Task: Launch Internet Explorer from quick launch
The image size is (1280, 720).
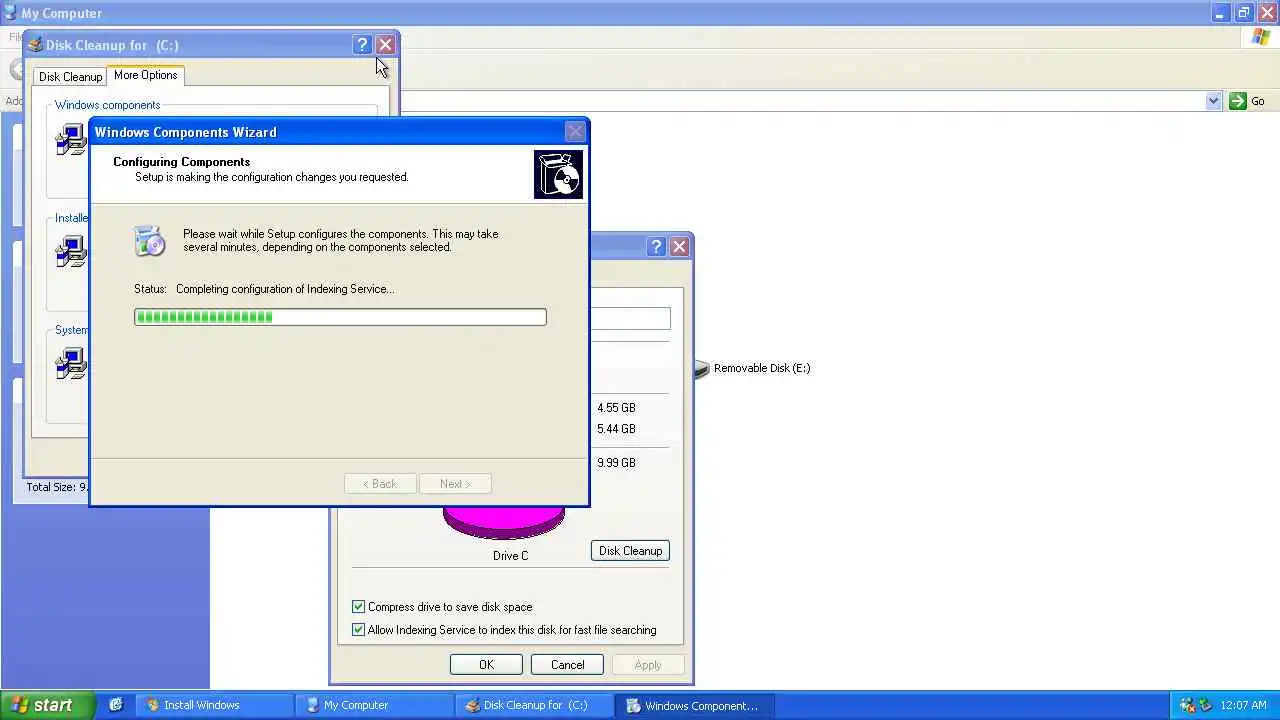Action: pyautogui.click(x=116, y=705)
